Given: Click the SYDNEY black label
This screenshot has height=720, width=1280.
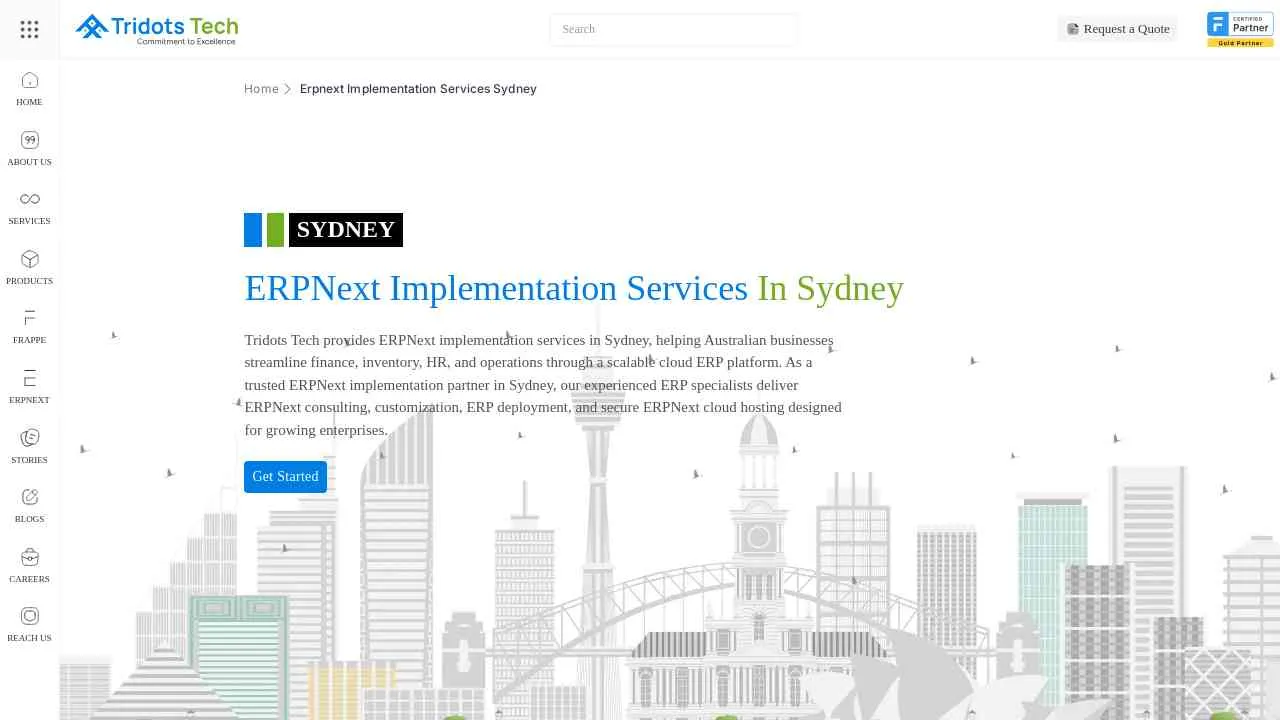Looking at the screenshot, I should (346, 230).
